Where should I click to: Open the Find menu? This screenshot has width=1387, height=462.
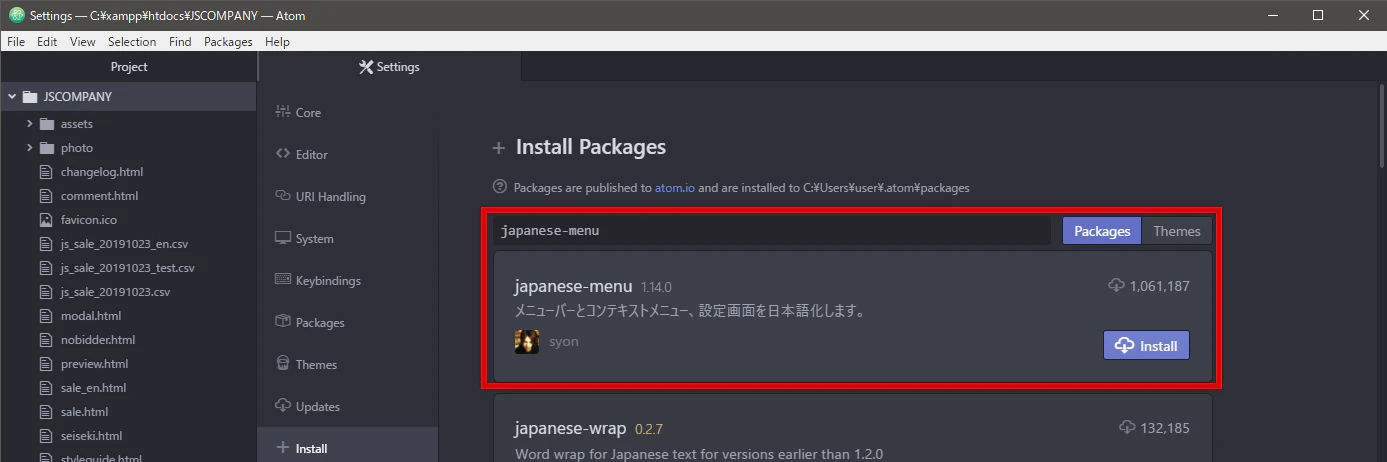[x=180, y=42]
